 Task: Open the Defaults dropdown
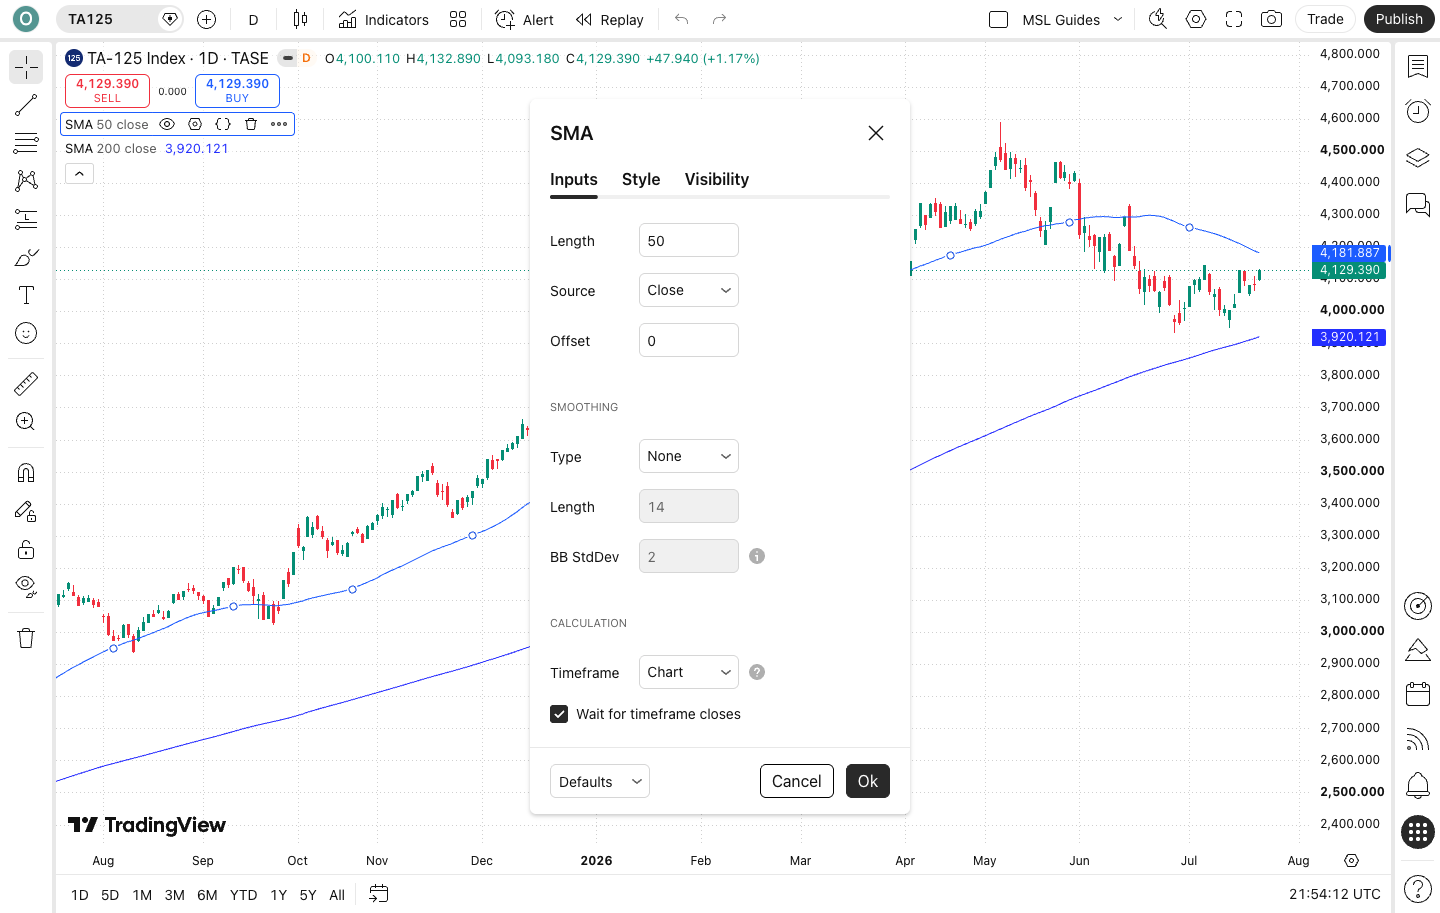point(600,781)
